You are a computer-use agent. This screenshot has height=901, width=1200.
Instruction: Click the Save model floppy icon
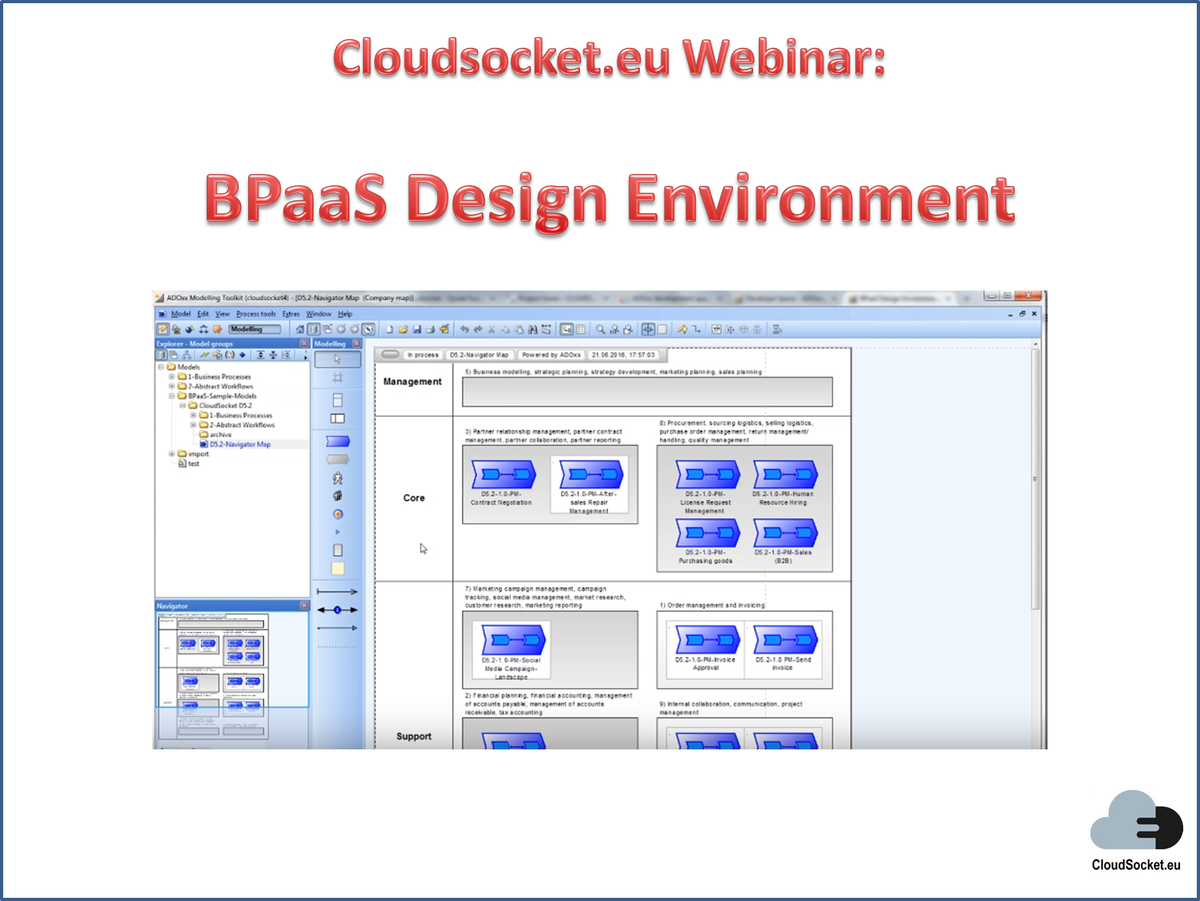[417, 328]
